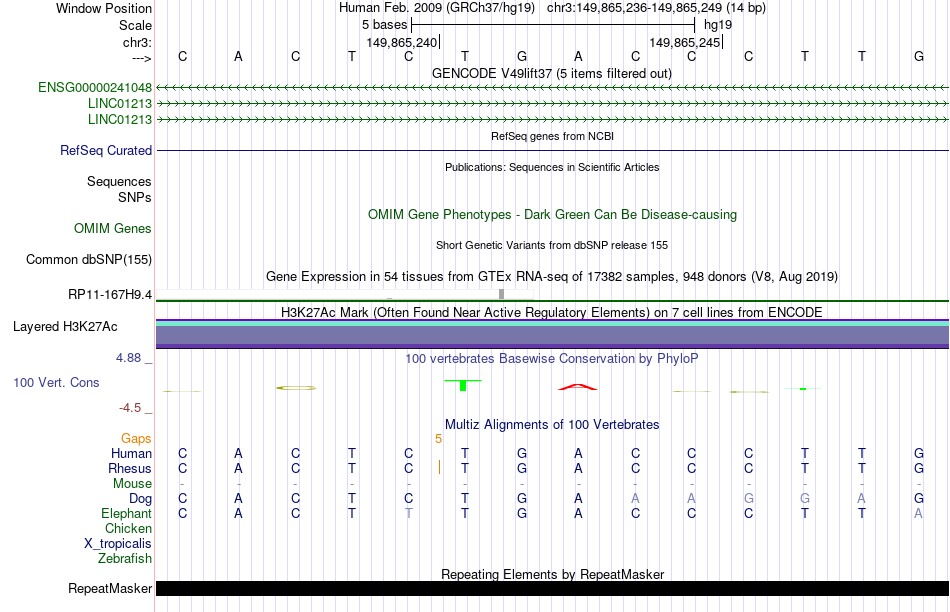Screen dimensions: 950x612
Task: Select the RepeatMasker track label
Action: point(110,588)
